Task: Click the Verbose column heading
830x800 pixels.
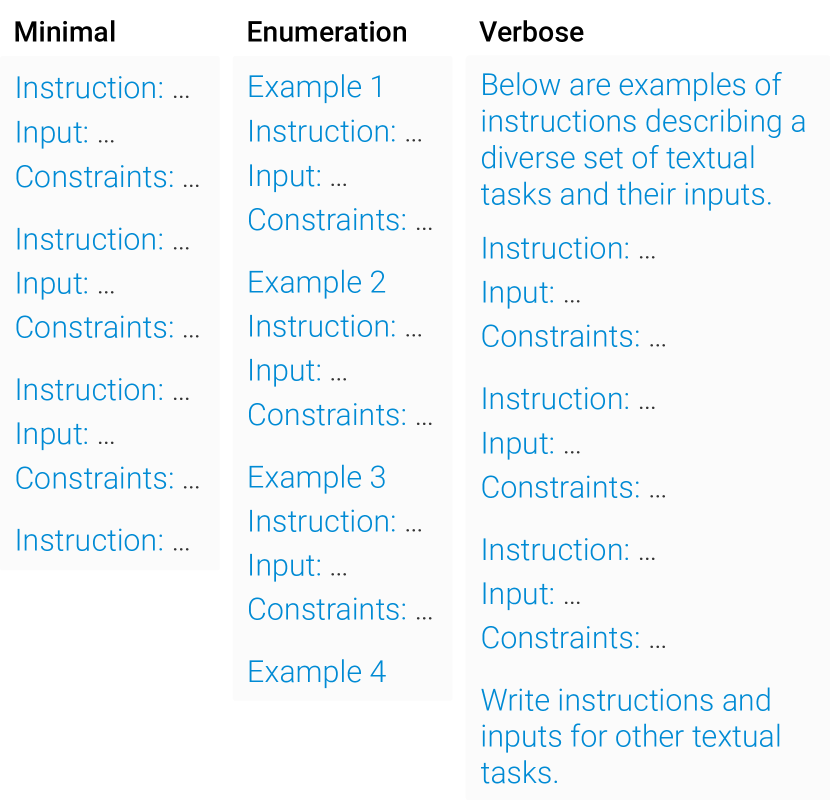Action: [x=531, y=32]
